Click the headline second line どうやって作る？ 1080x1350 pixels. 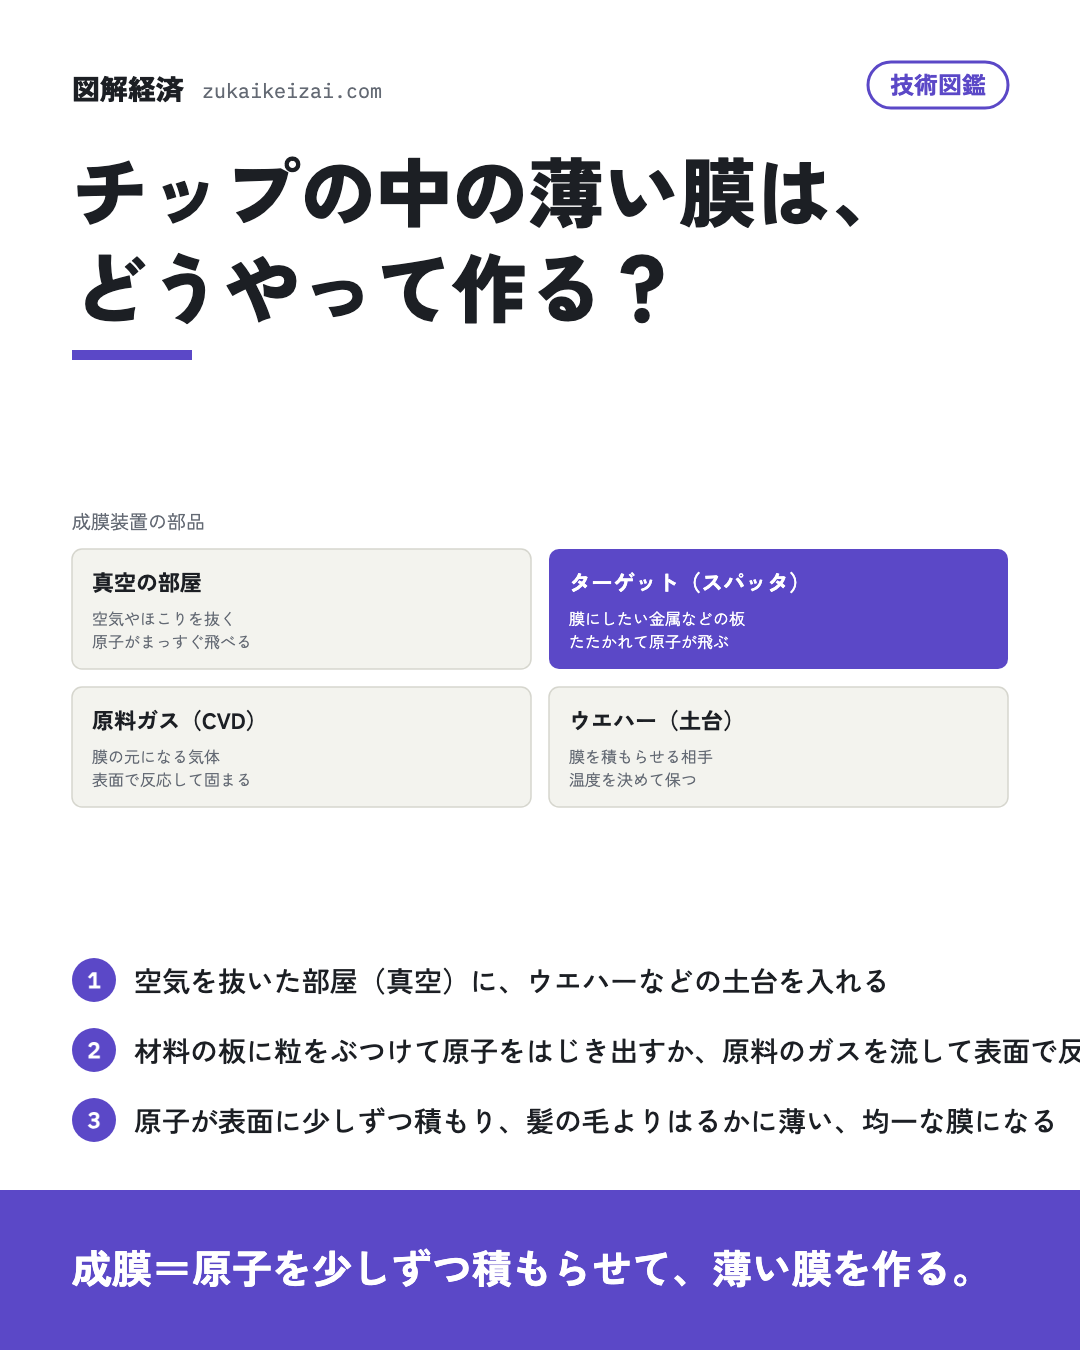[373, 289]
